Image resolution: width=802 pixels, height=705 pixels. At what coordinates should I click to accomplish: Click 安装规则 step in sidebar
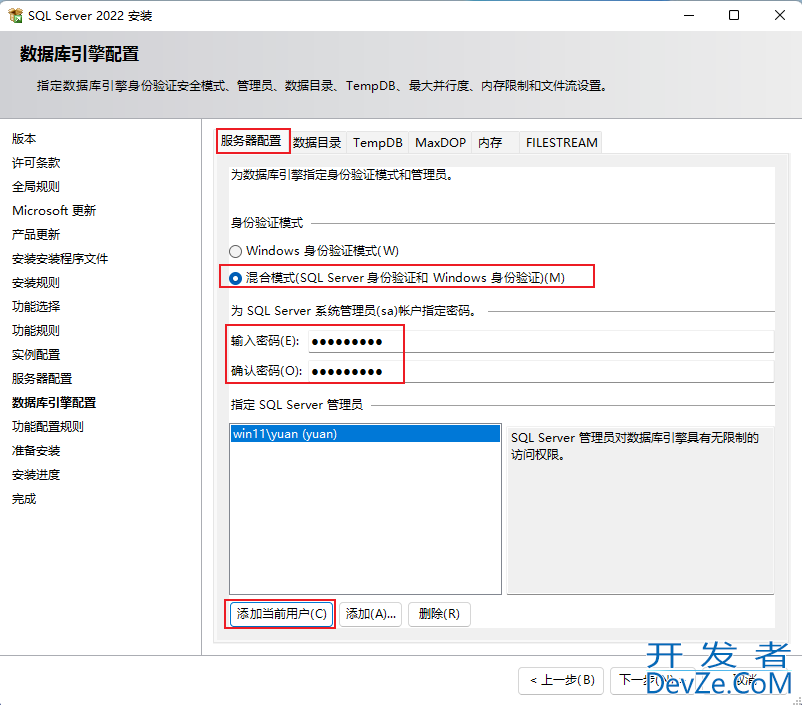[36, 283]
